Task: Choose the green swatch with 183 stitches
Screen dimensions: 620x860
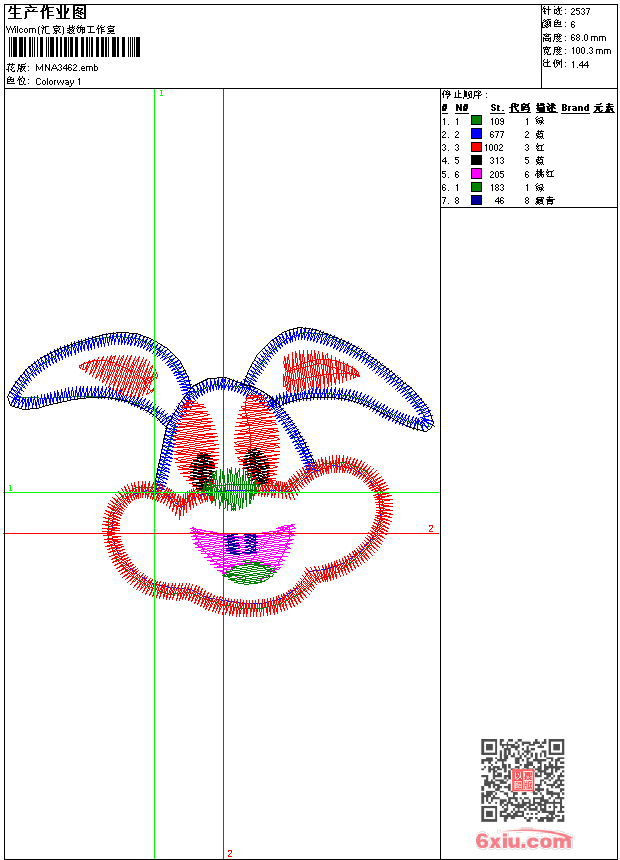Action: point(476,187)
